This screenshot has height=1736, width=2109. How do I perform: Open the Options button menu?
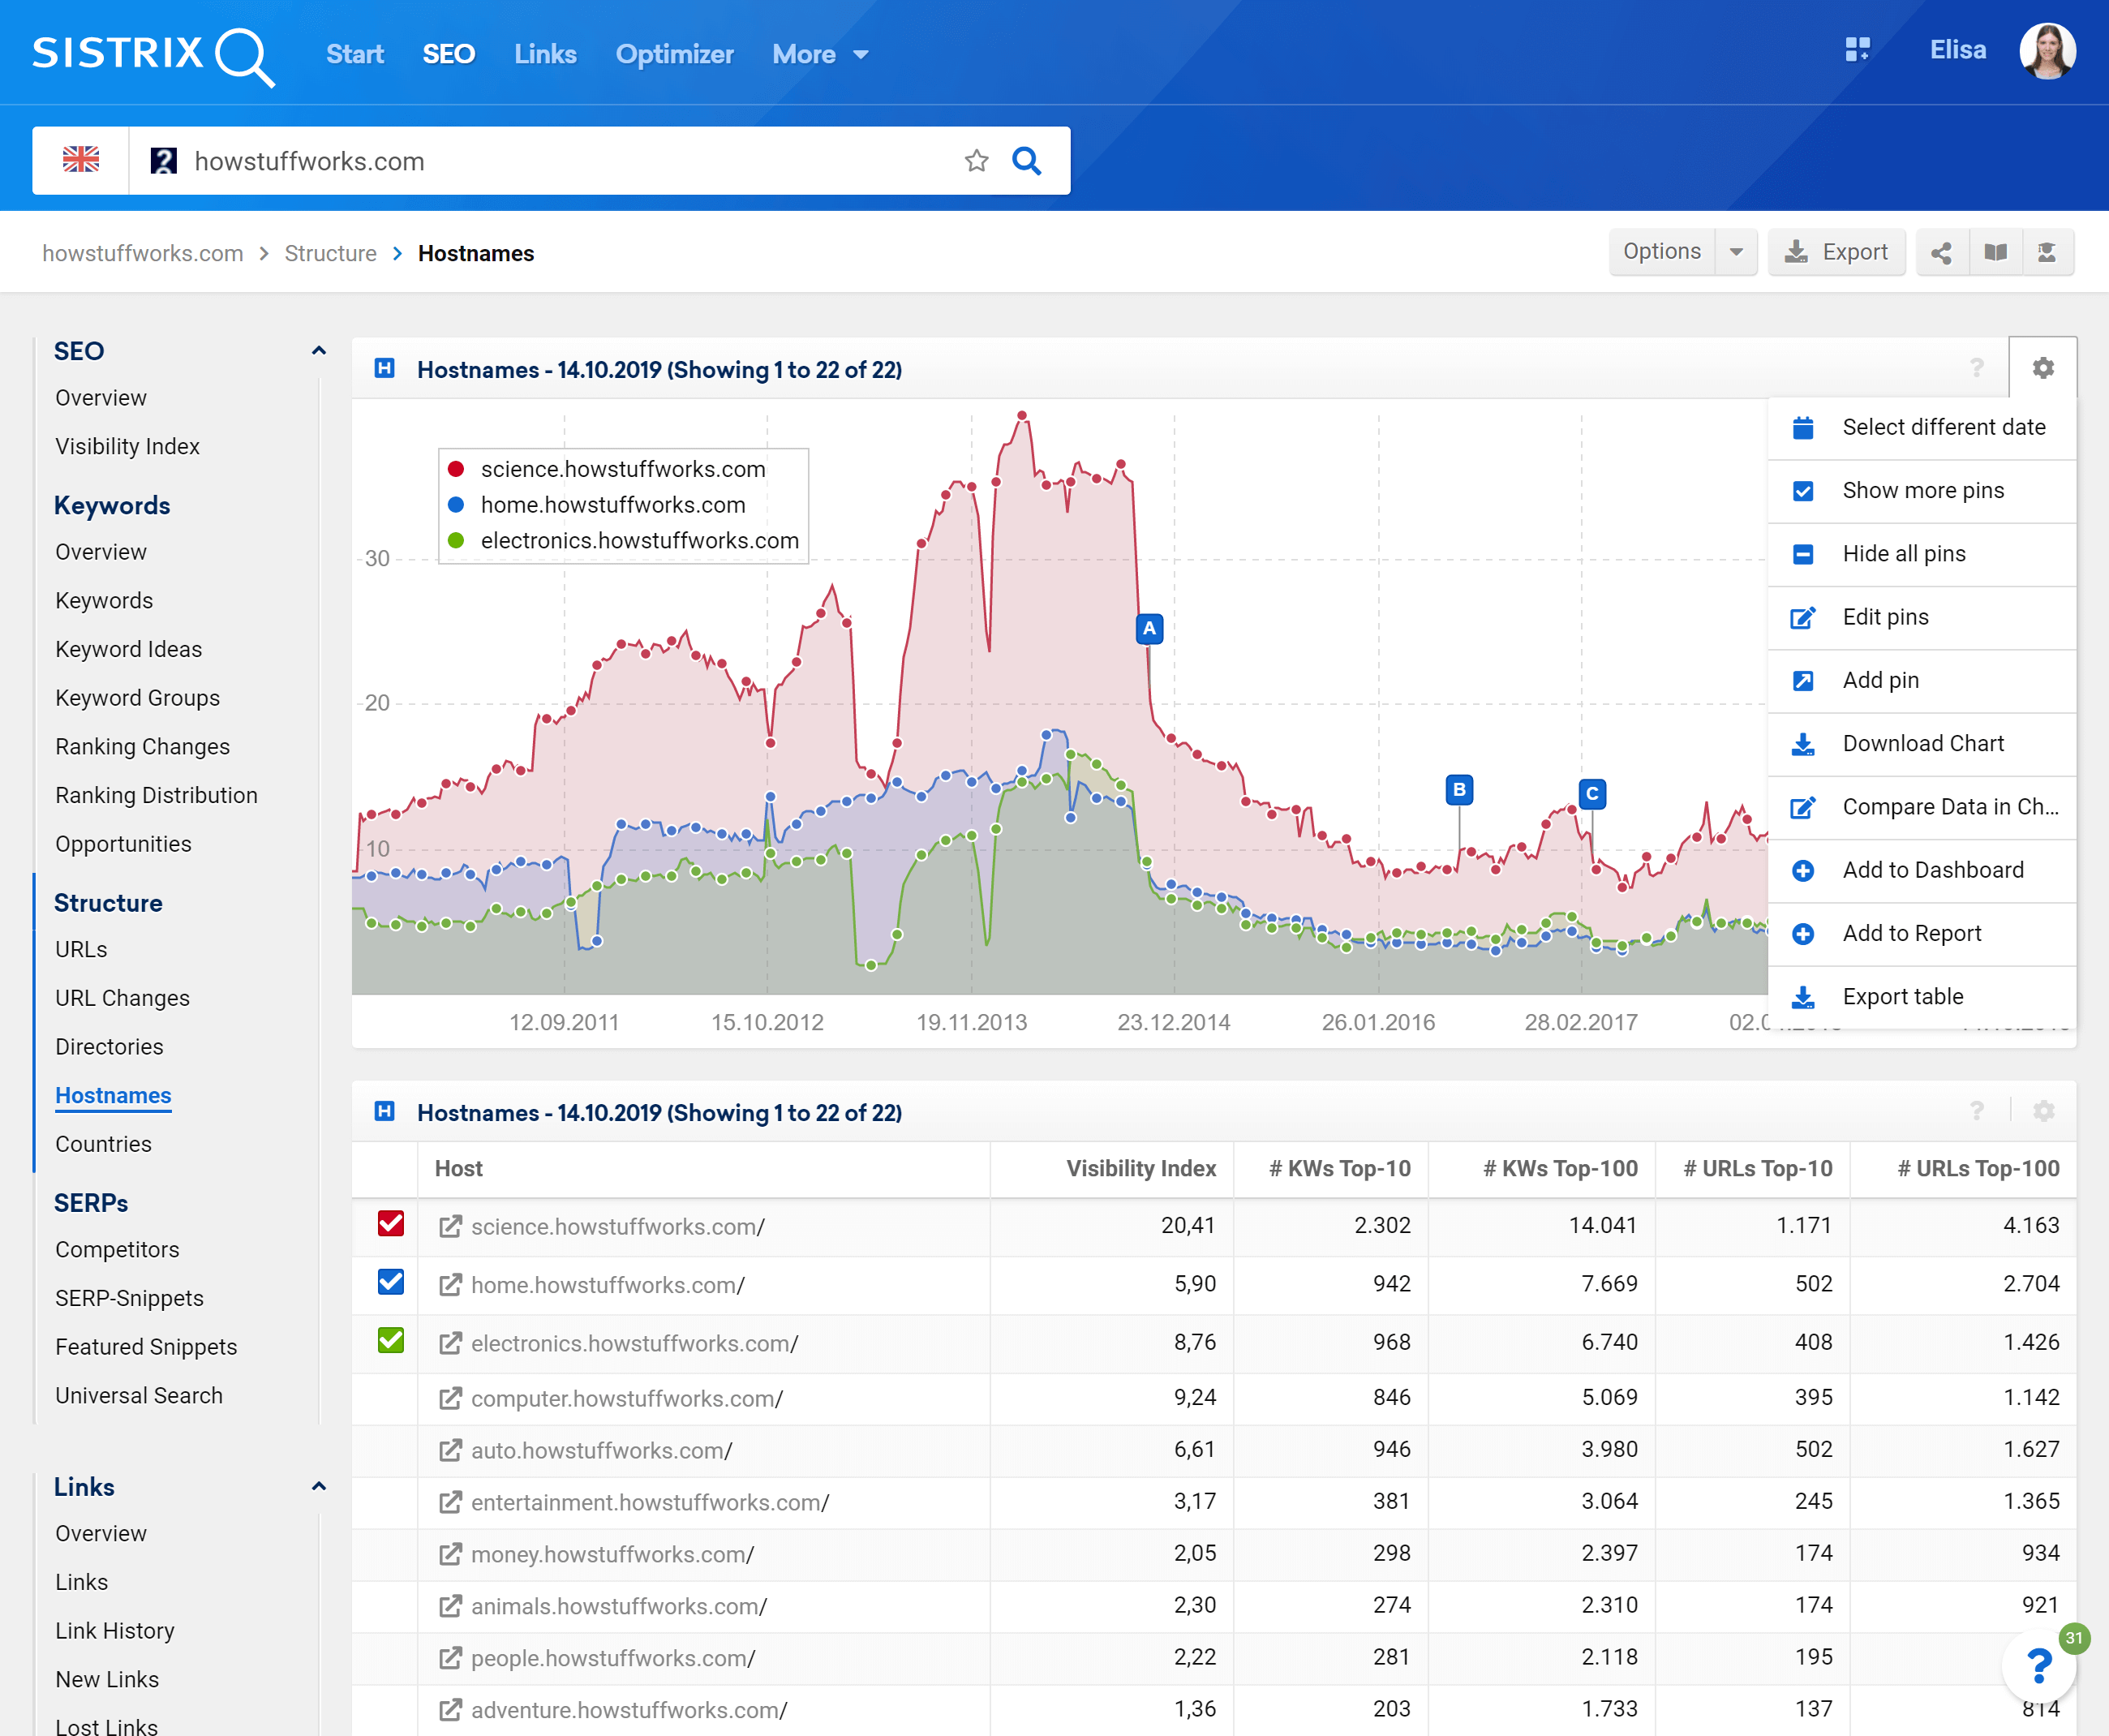point(1662,252)
